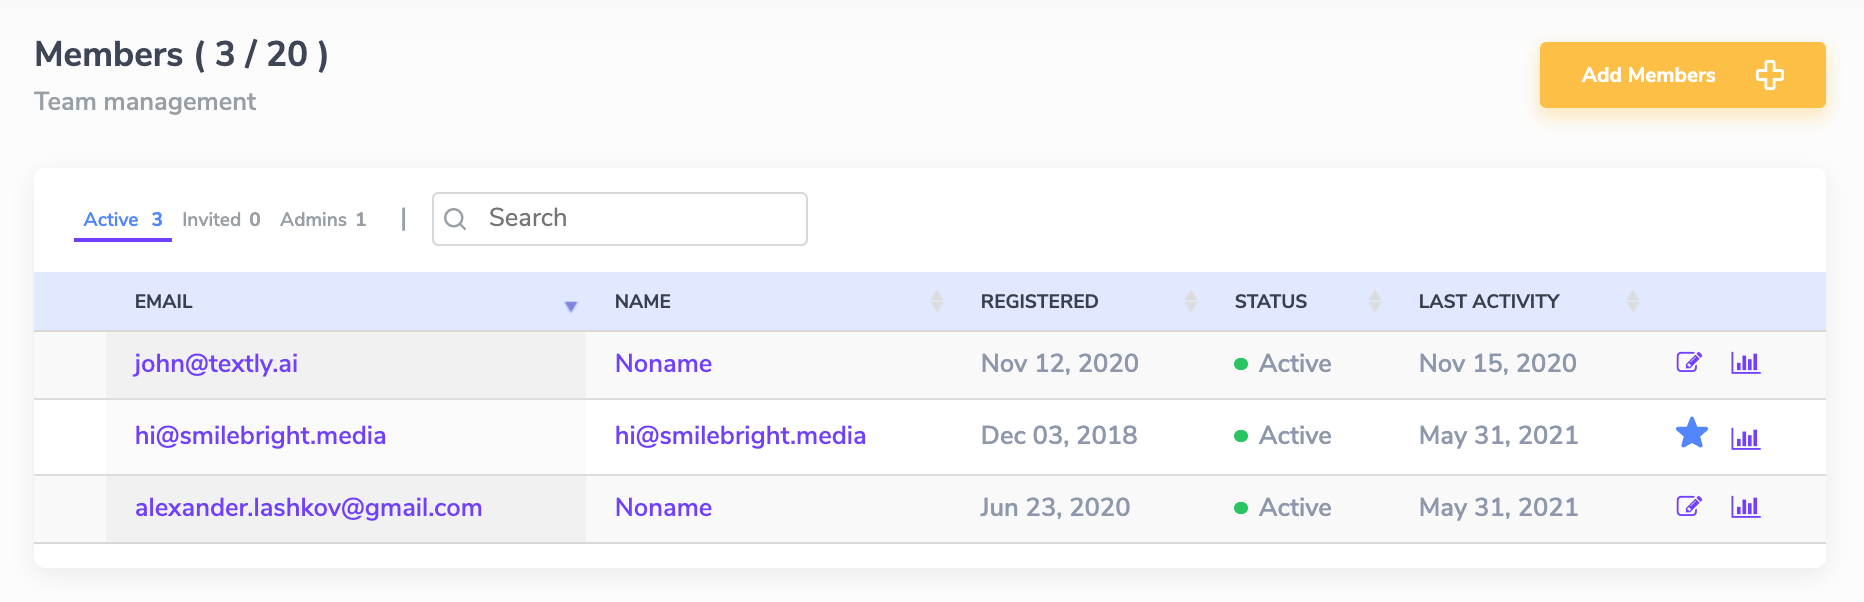Open the hi@smilebright.media name link
The image size is (1864, 602).
tap(740, 436)
